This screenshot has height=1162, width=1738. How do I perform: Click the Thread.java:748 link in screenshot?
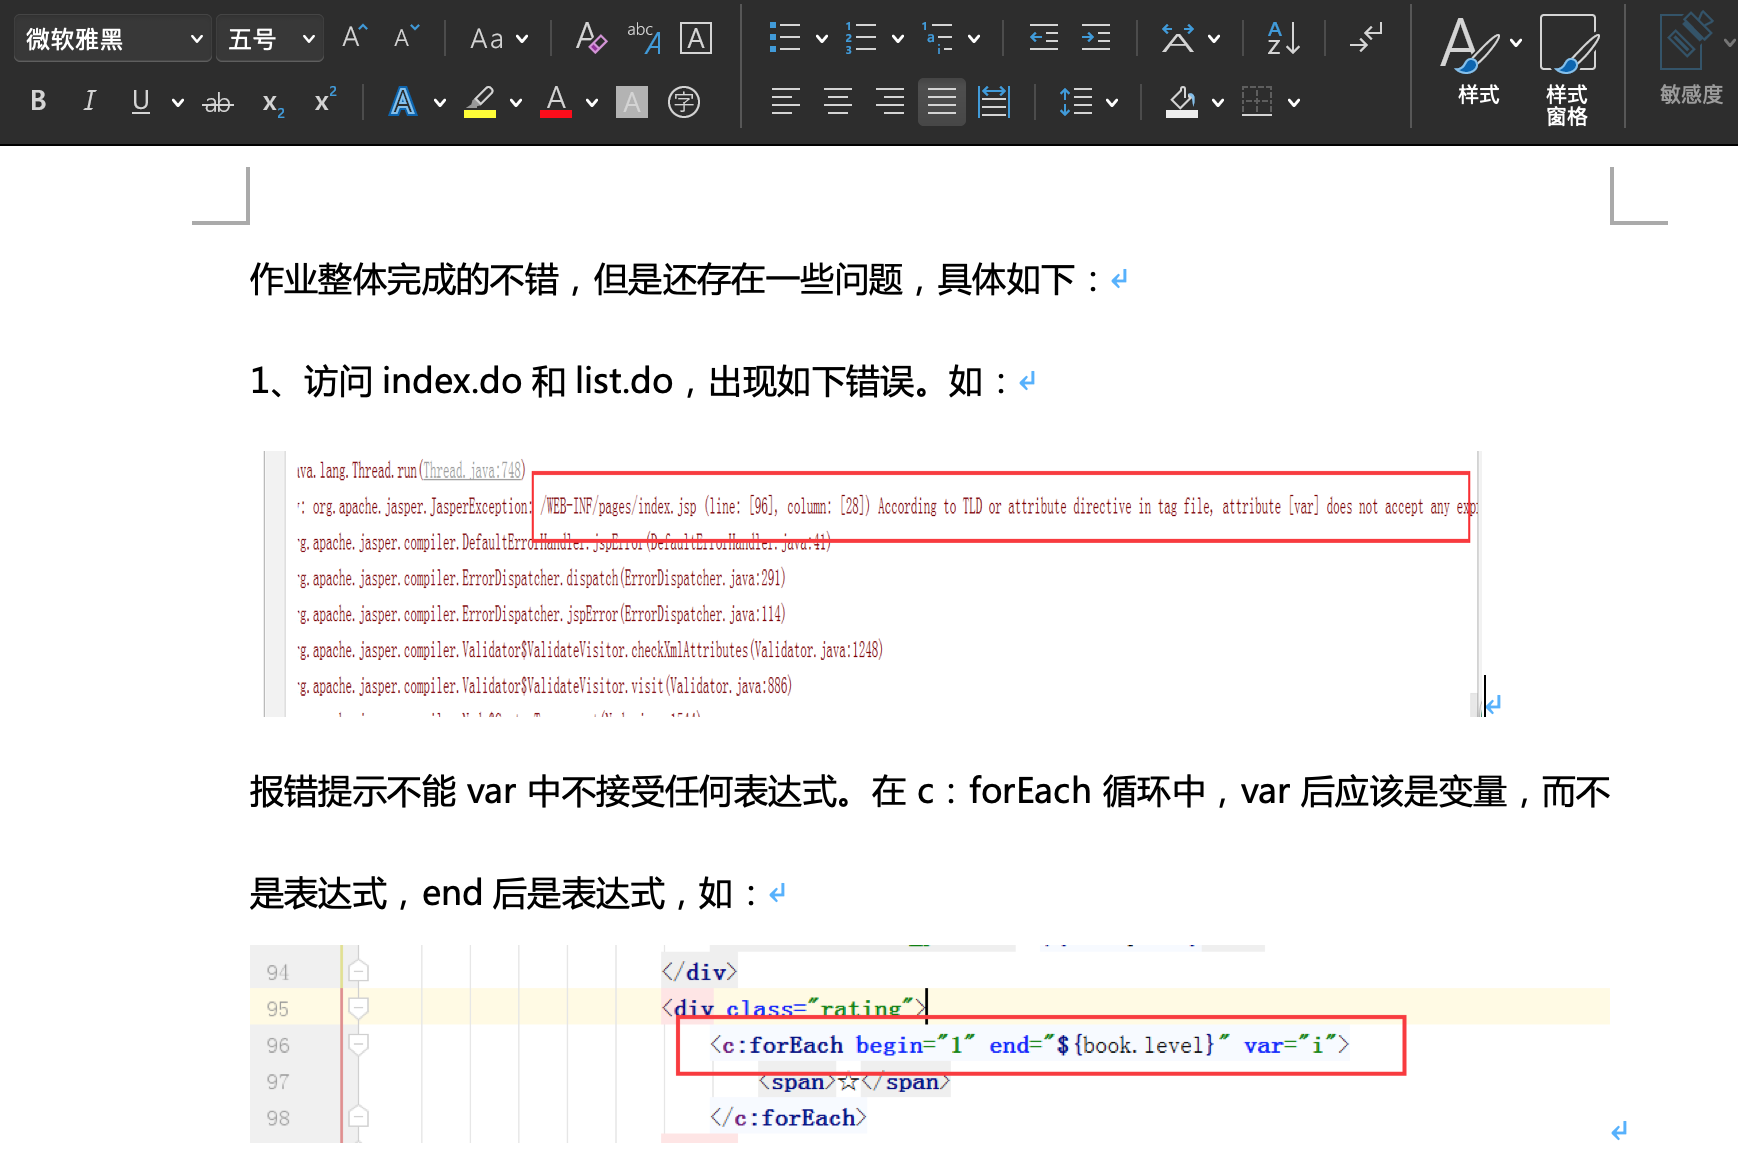[472, 470]
